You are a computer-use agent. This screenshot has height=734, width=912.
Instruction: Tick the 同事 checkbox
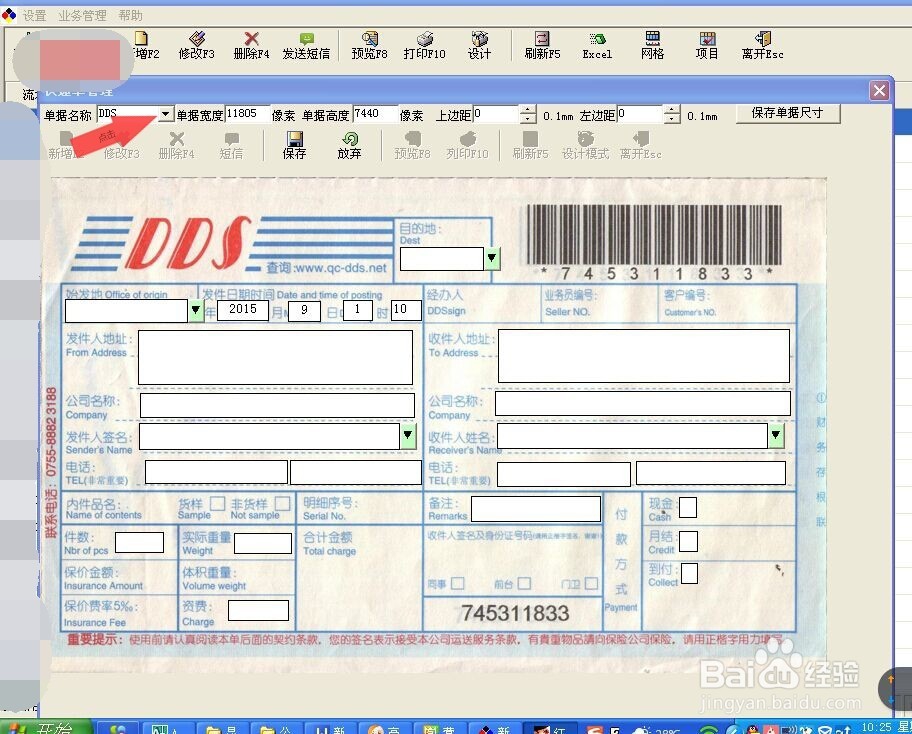[458, 583]
